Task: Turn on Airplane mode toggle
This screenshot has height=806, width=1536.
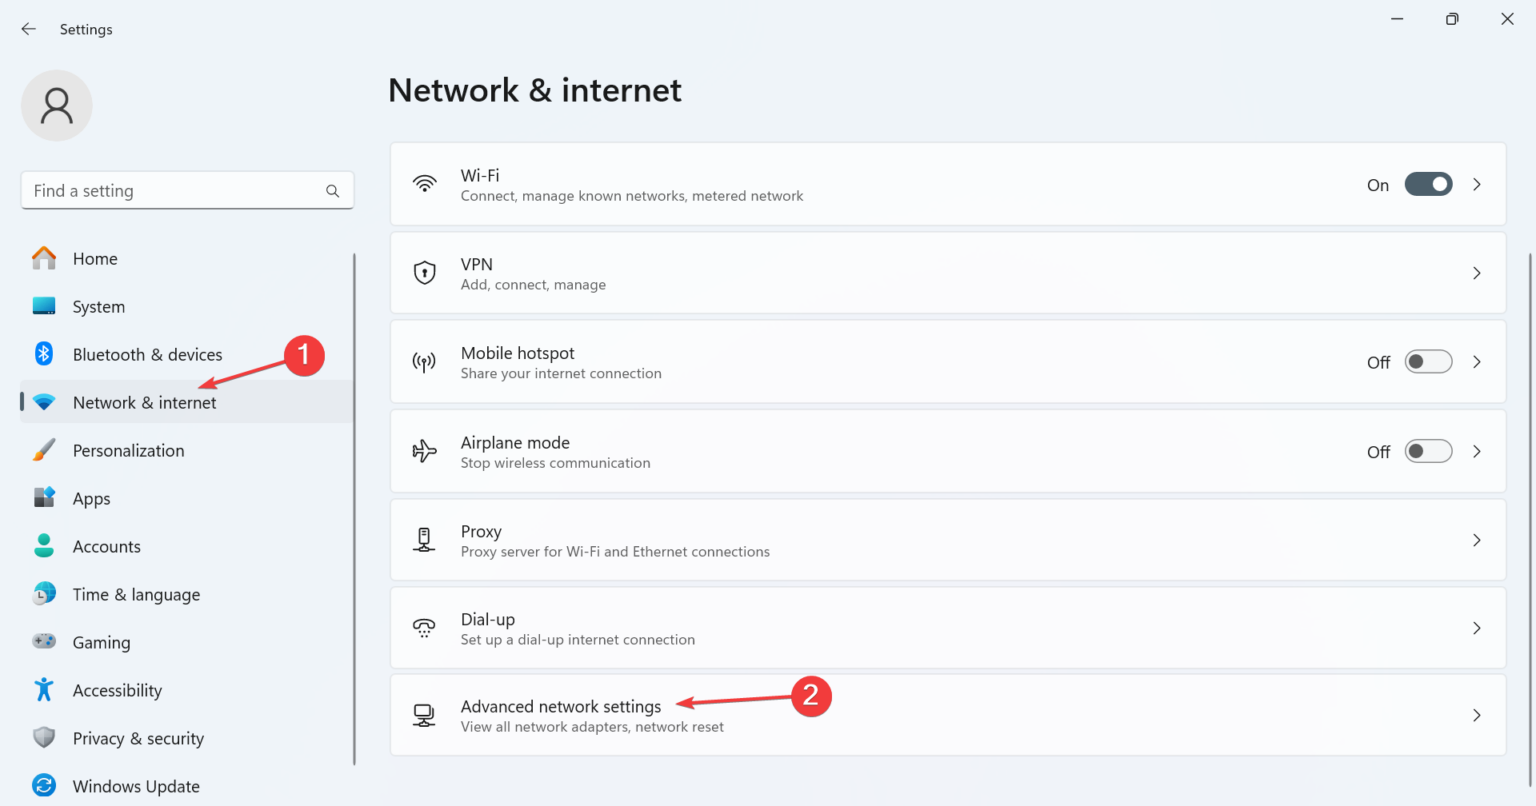Action: pos(1428,451)
